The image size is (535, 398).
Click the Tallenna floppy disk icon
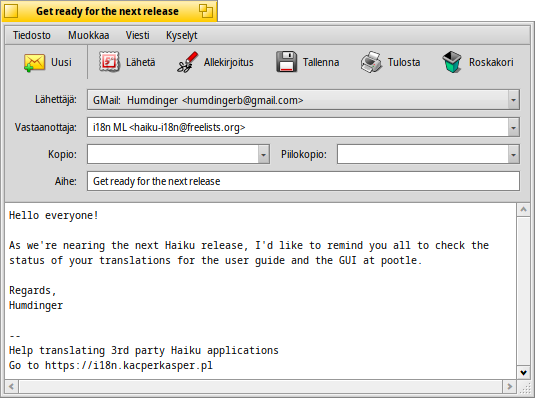coord(286,62)
